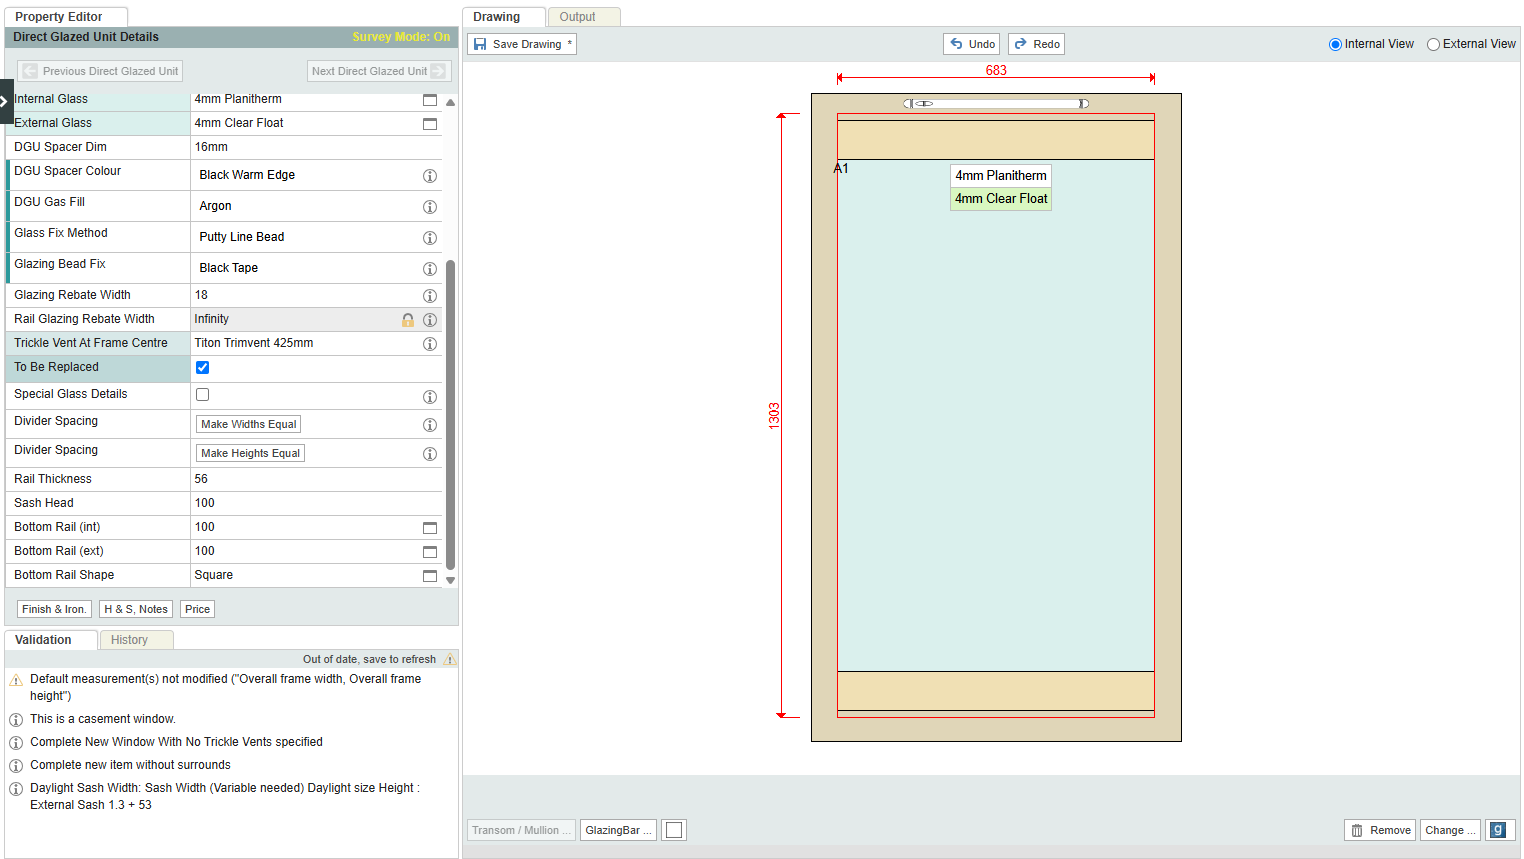The width and height of the screenshot is (1524, 859).
Task: Open the Change dropdown button
Action: (1449, 830)
